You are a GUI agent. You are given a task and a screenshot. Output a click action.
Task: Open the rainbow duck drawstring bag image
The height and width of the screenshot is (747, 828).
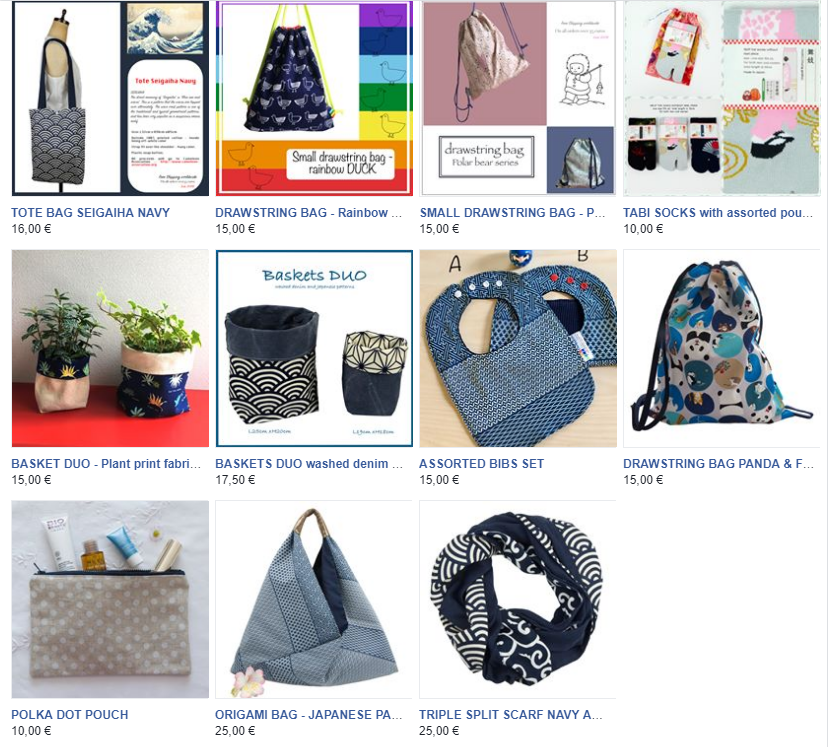point(314,98)
